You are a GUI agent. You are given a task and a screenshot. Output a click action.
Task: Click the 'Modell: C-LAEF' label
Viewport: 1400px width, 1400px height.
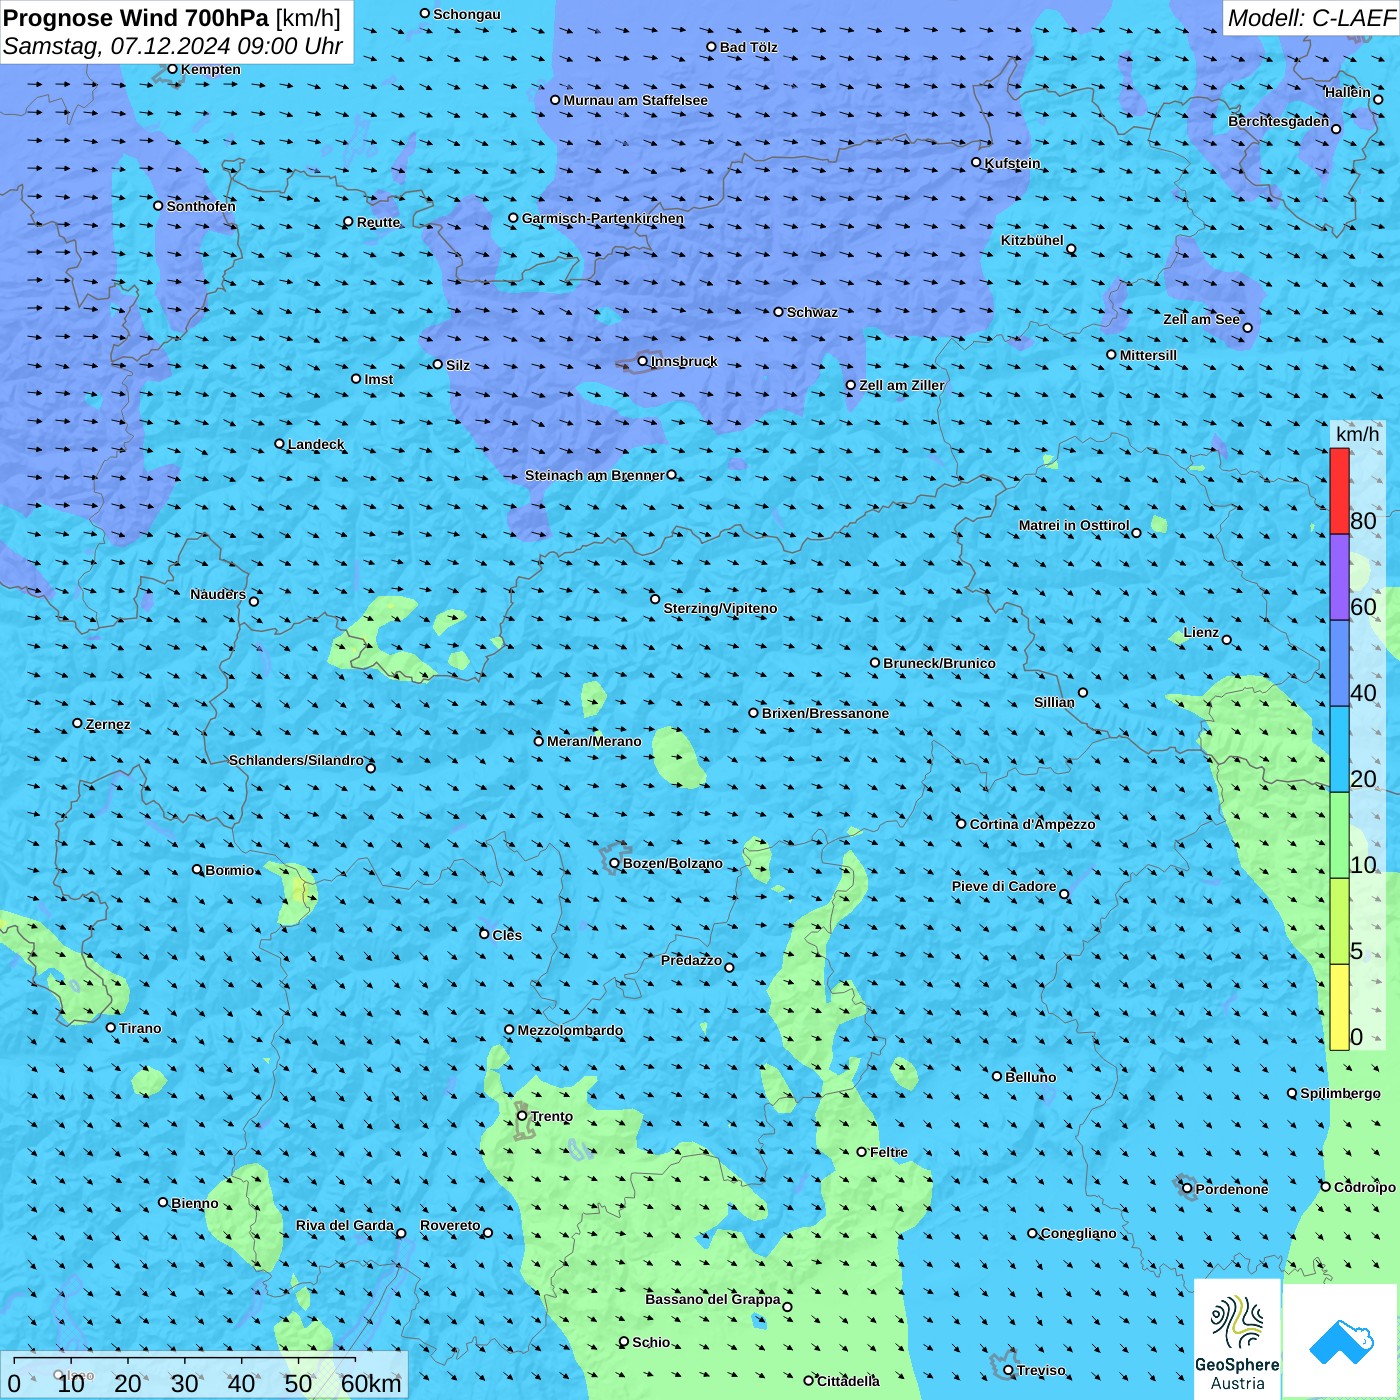[1311, 18]
